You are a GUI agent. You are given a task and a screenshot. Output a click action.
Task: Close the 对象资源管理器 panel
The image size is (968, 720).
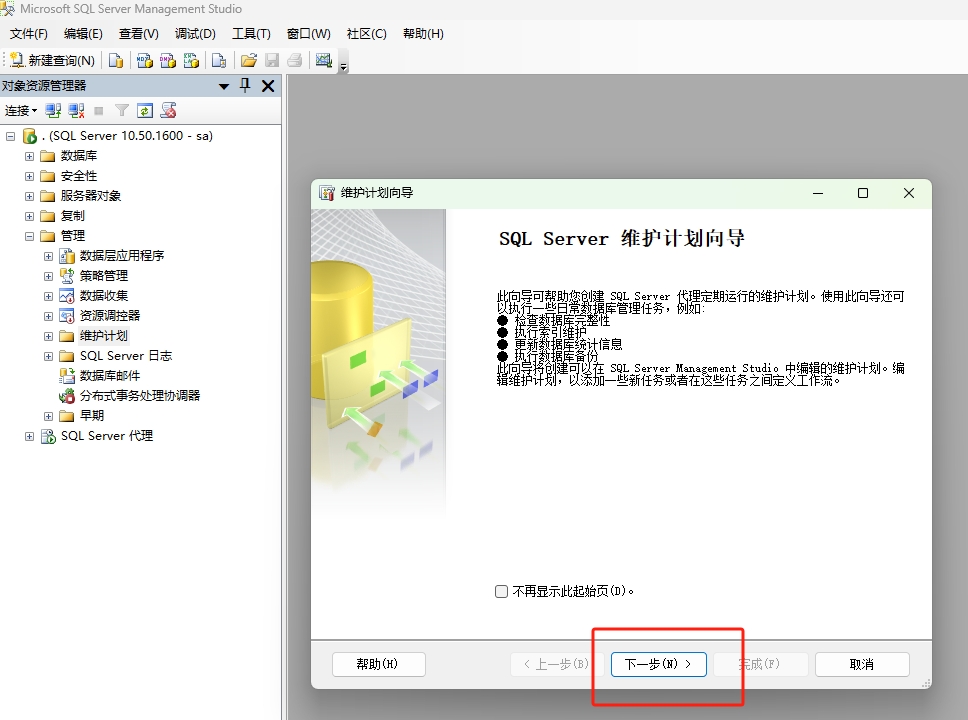[268, 86]
